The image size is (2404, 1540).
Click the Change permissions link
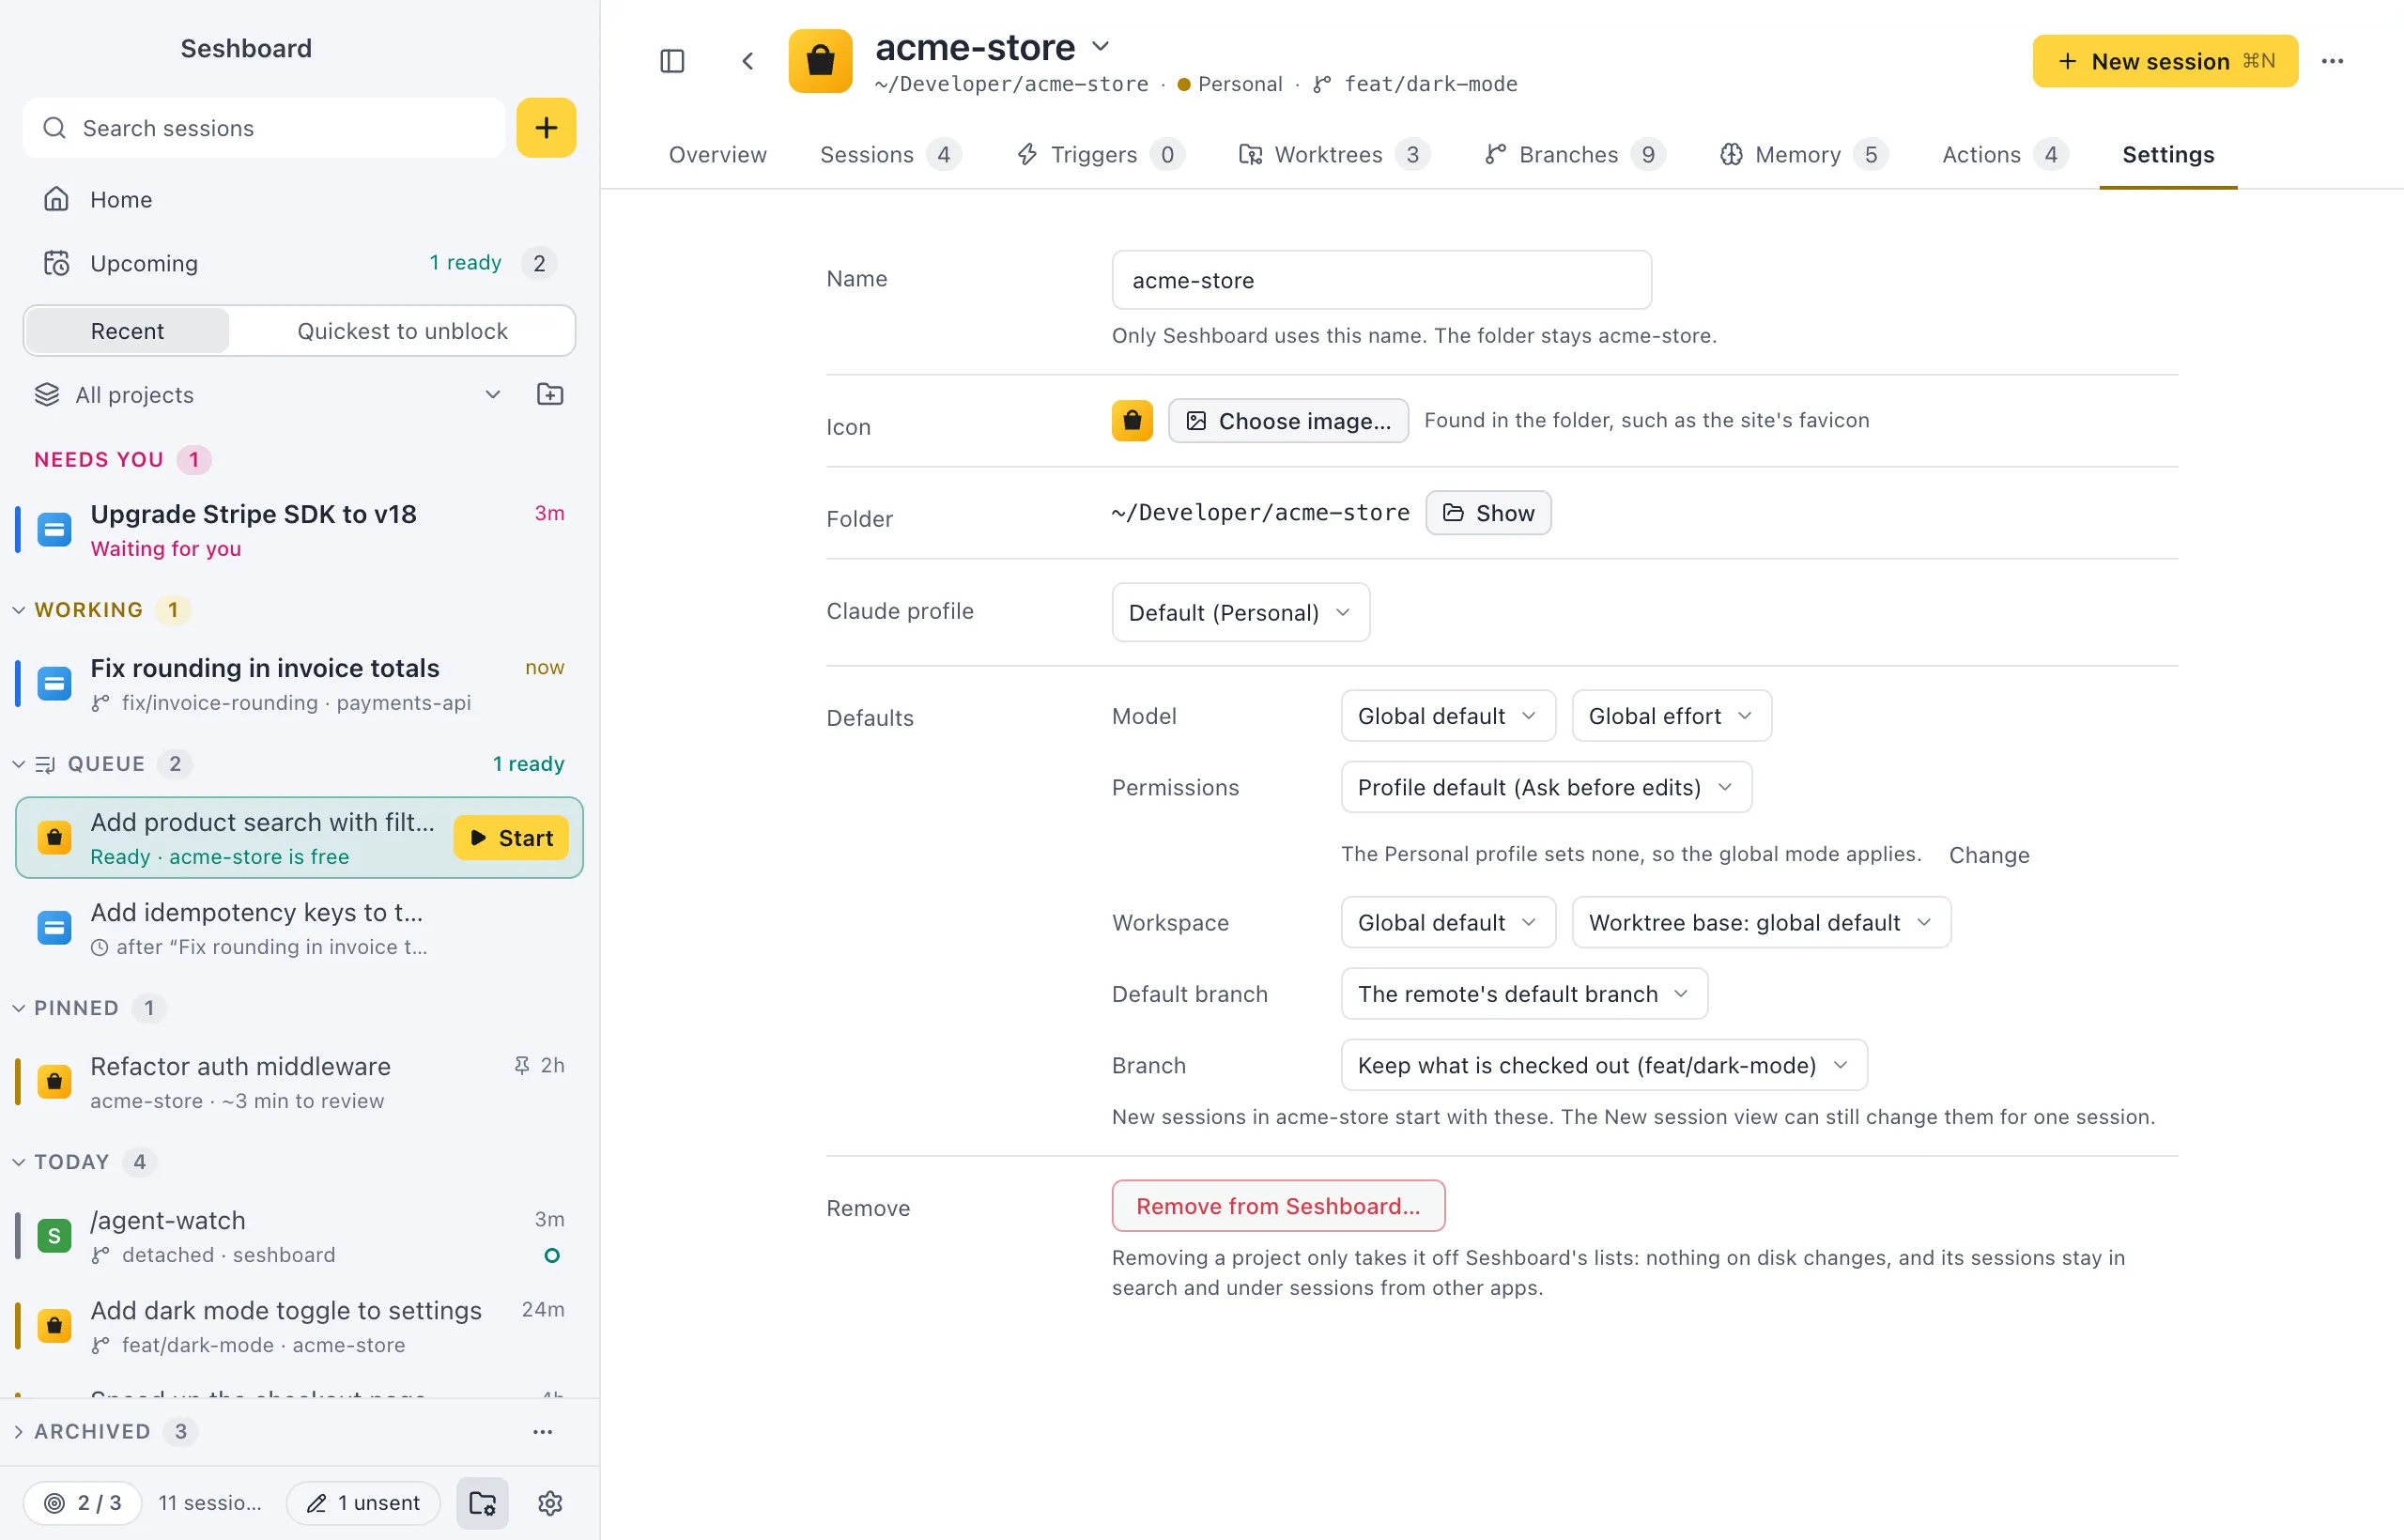1989,855
